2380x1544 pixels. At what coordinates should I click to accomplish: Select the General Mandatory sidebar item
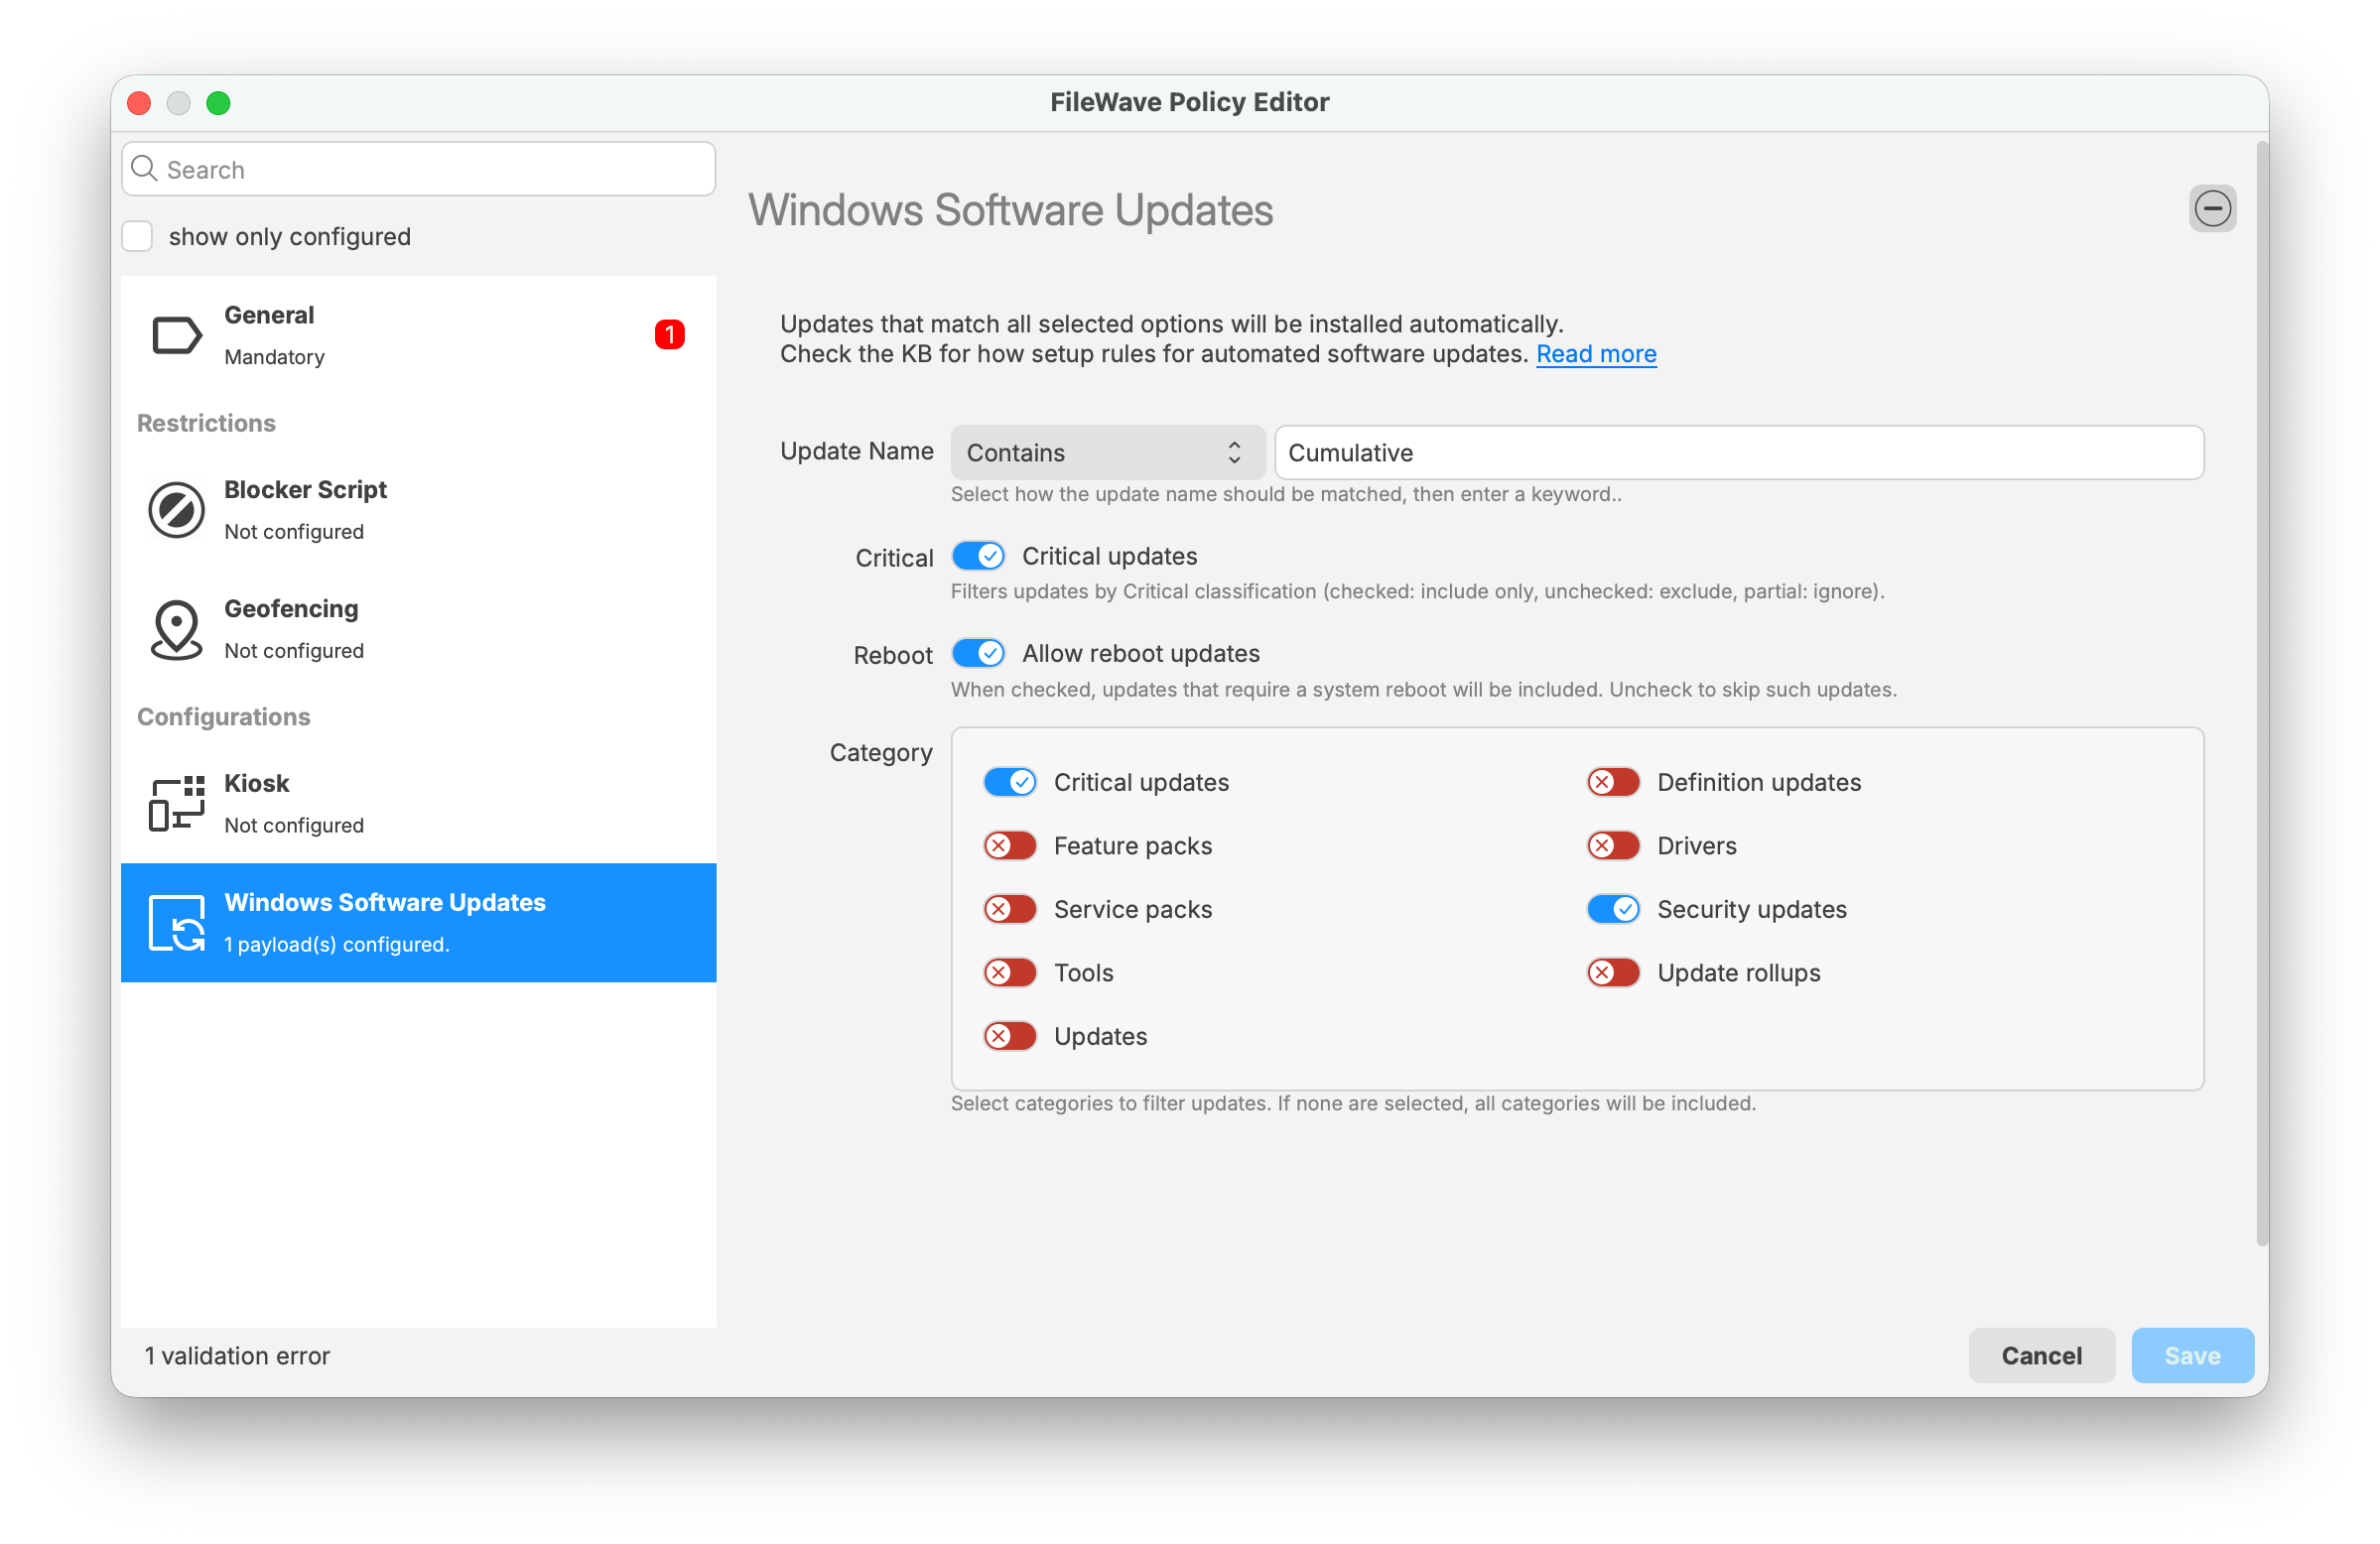(419, 335)
